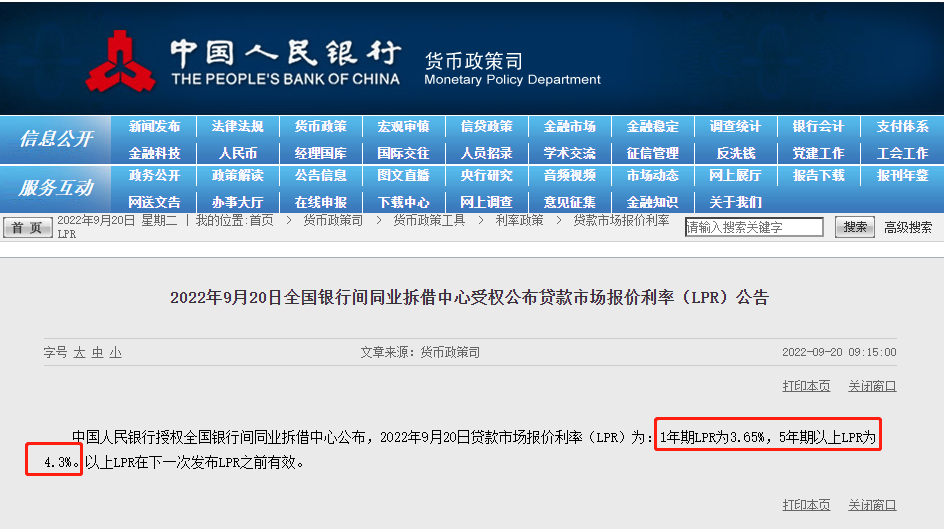Image resolution: width=944 pixels, height=529 pixels.
Task: Follow 货币政策工具 breadcrumb link
Action: [x=429, y=220]
